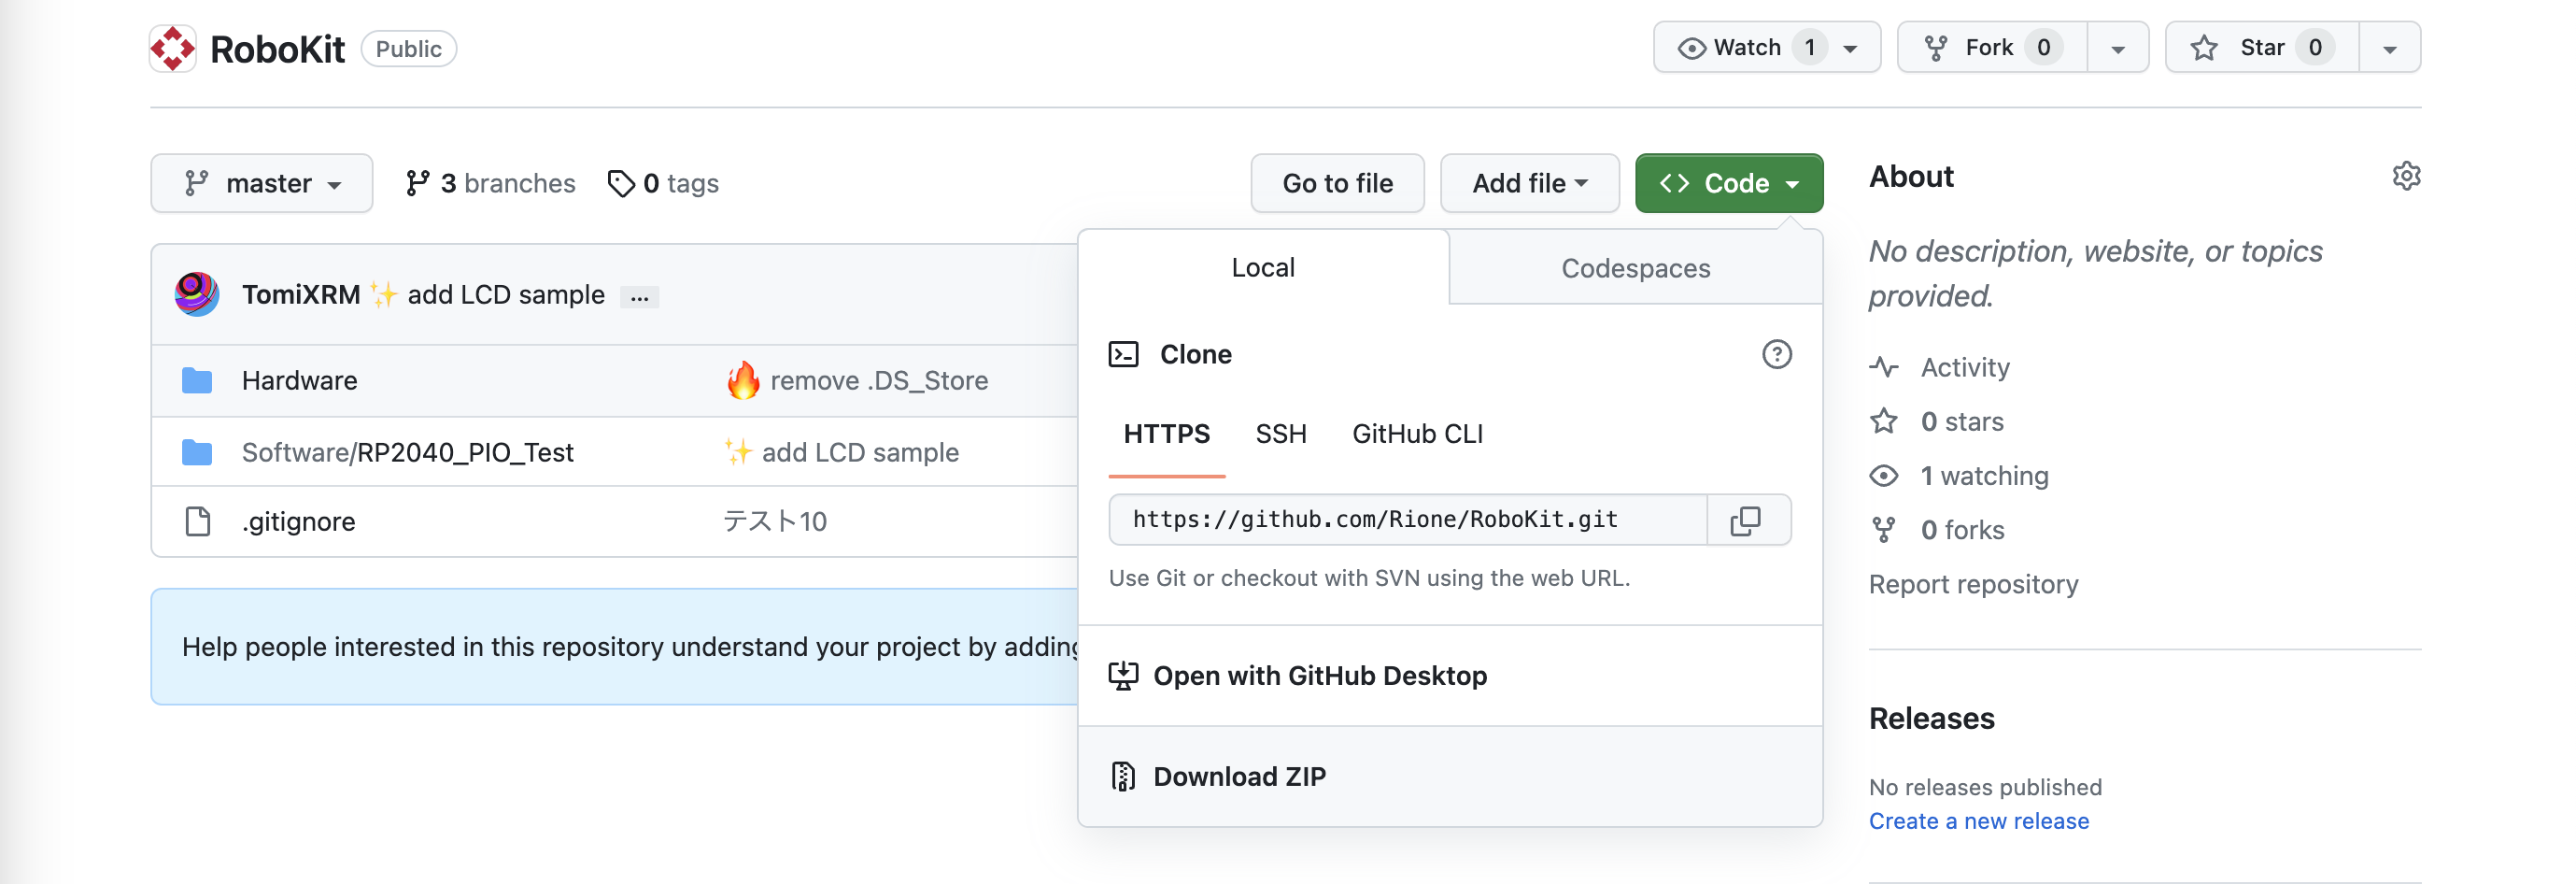
Task: Click the star icon beside 0 stars
Action: (x=1884, y=421)
